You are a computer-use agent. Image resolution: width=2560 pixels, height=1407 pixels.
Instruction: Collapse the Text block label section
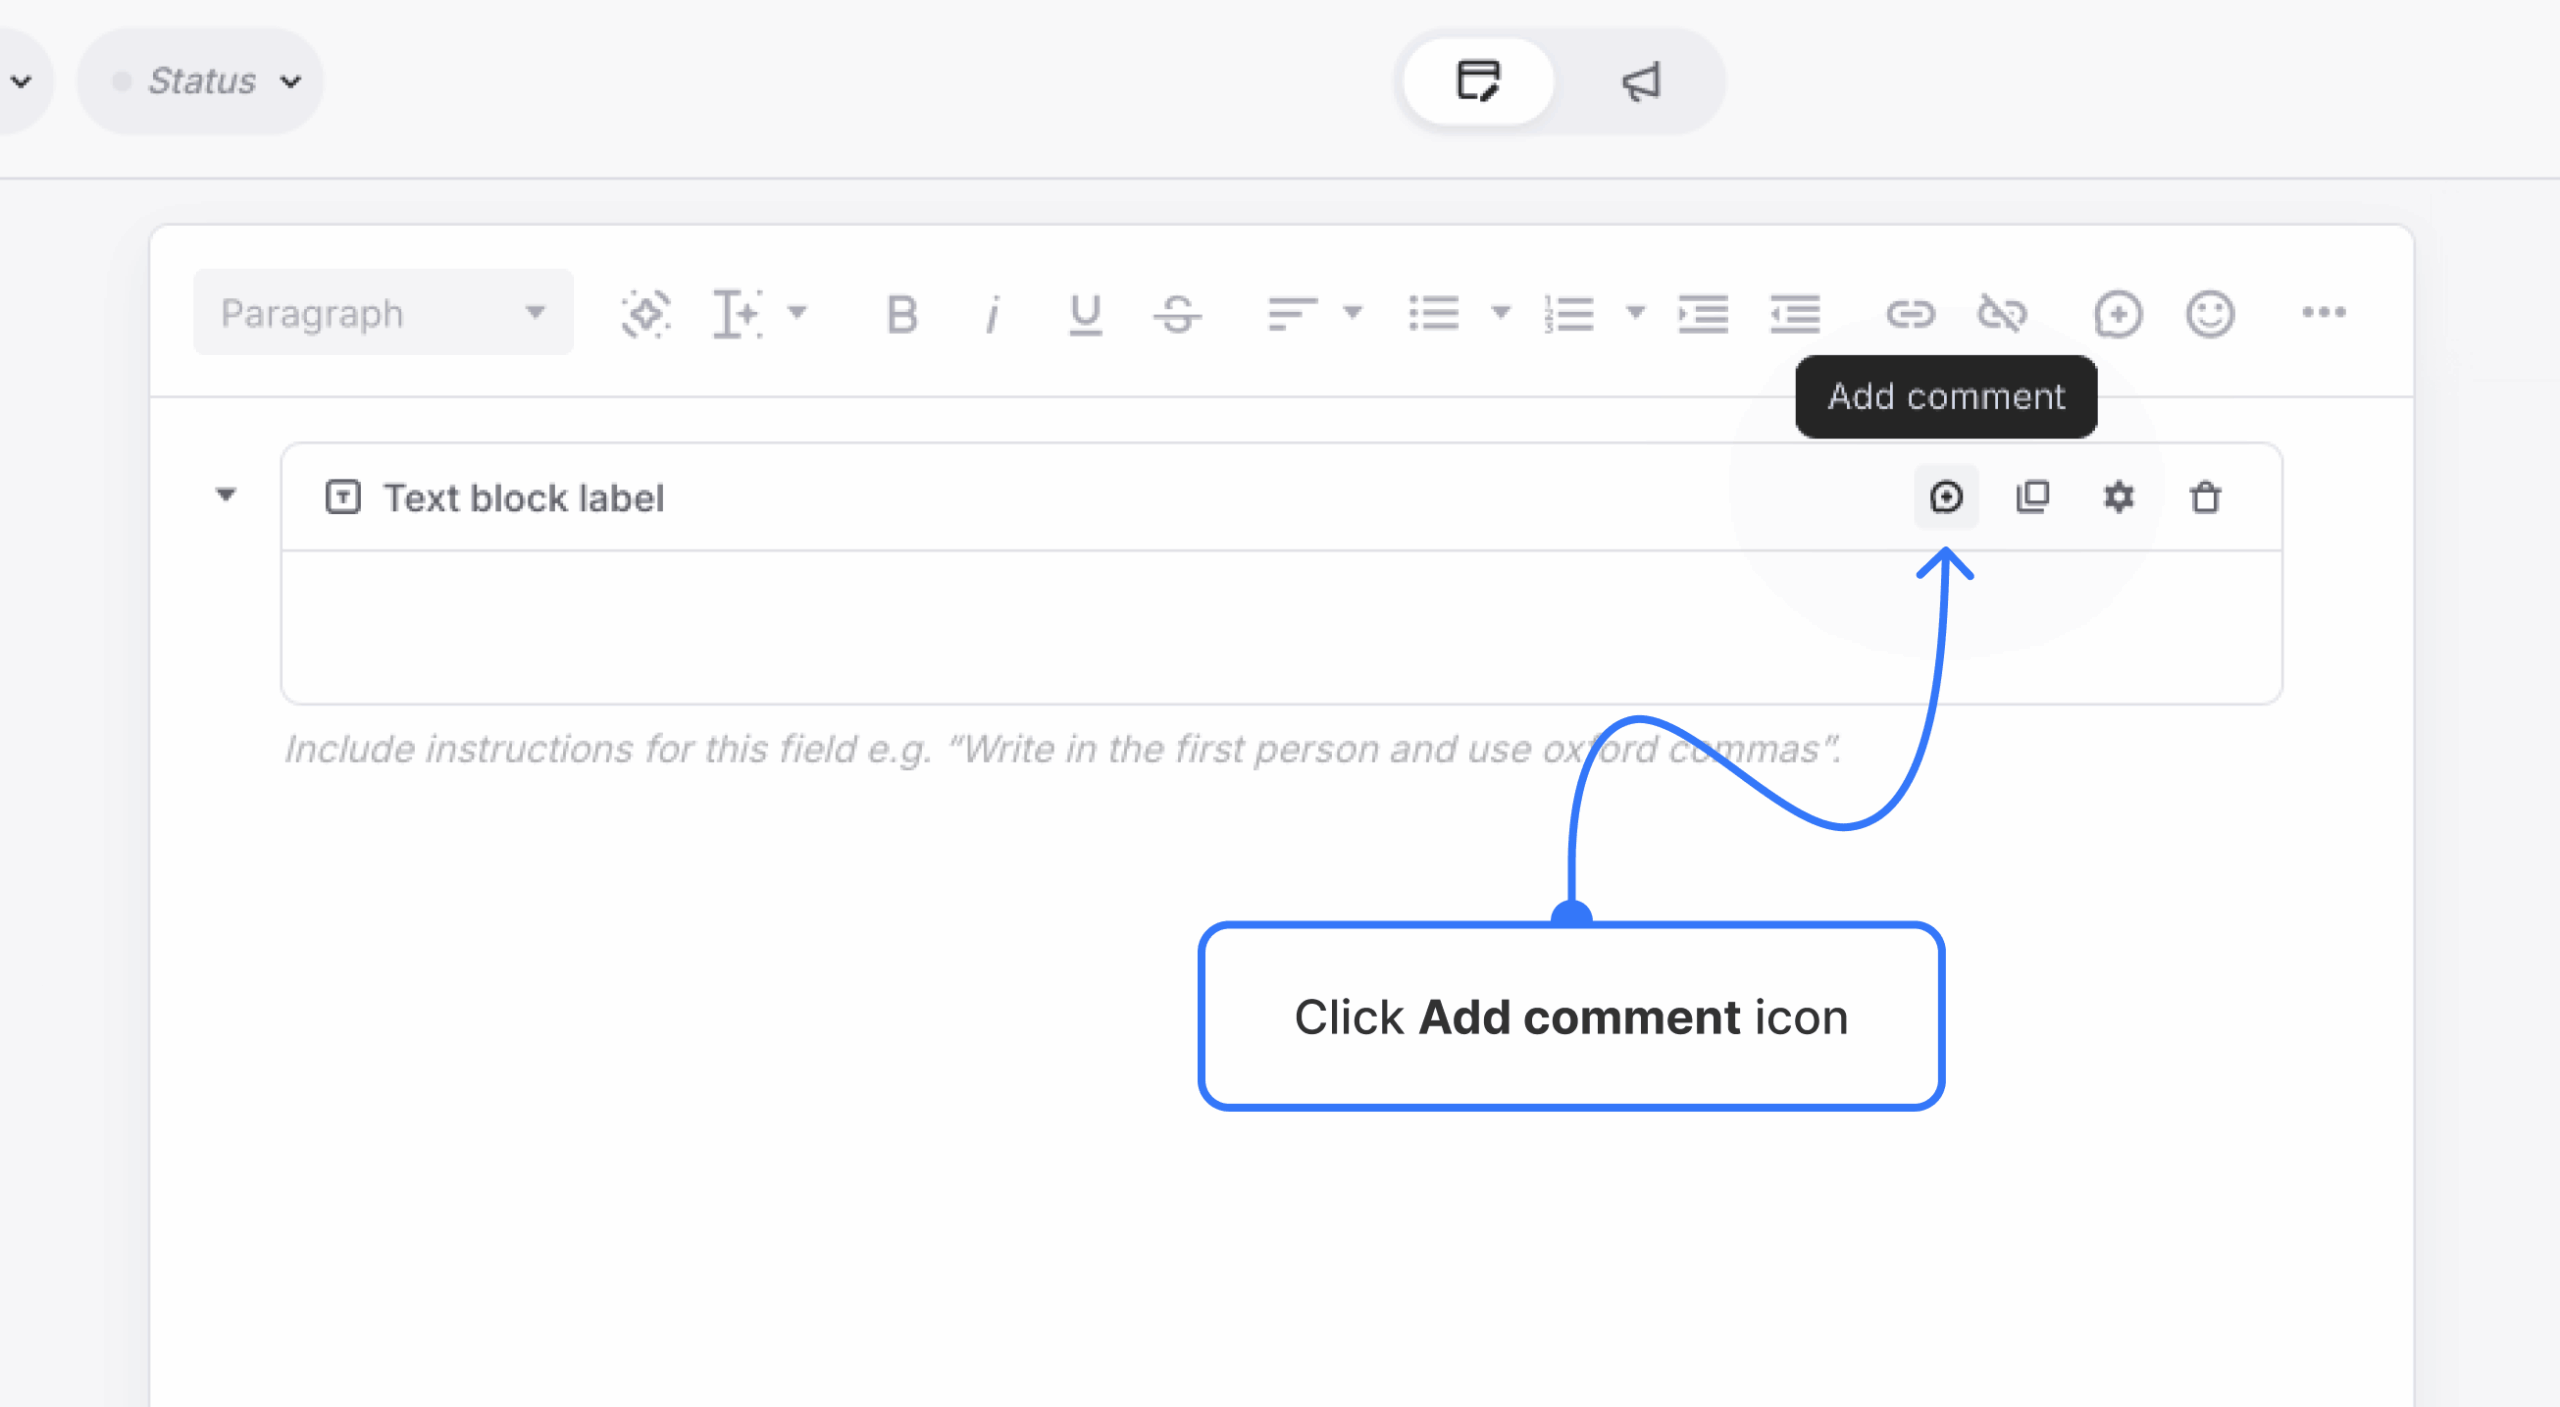(225, 495)
